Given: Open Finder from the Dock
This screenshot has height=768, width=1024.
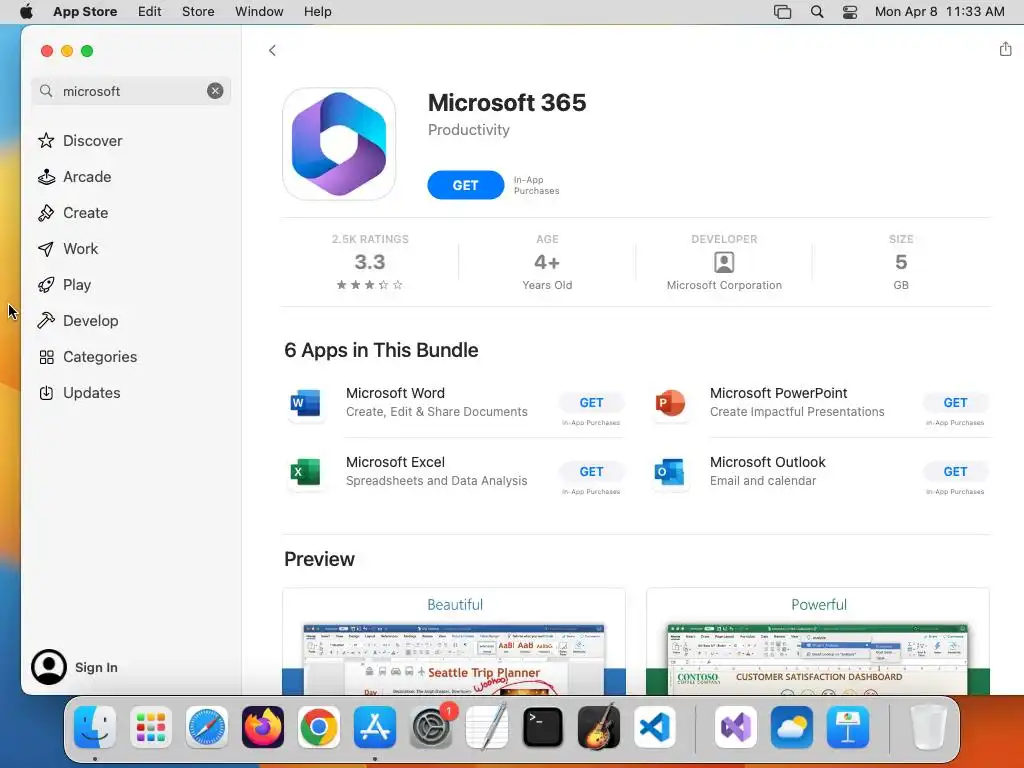Looking at the screenshot, I should 95,727.
